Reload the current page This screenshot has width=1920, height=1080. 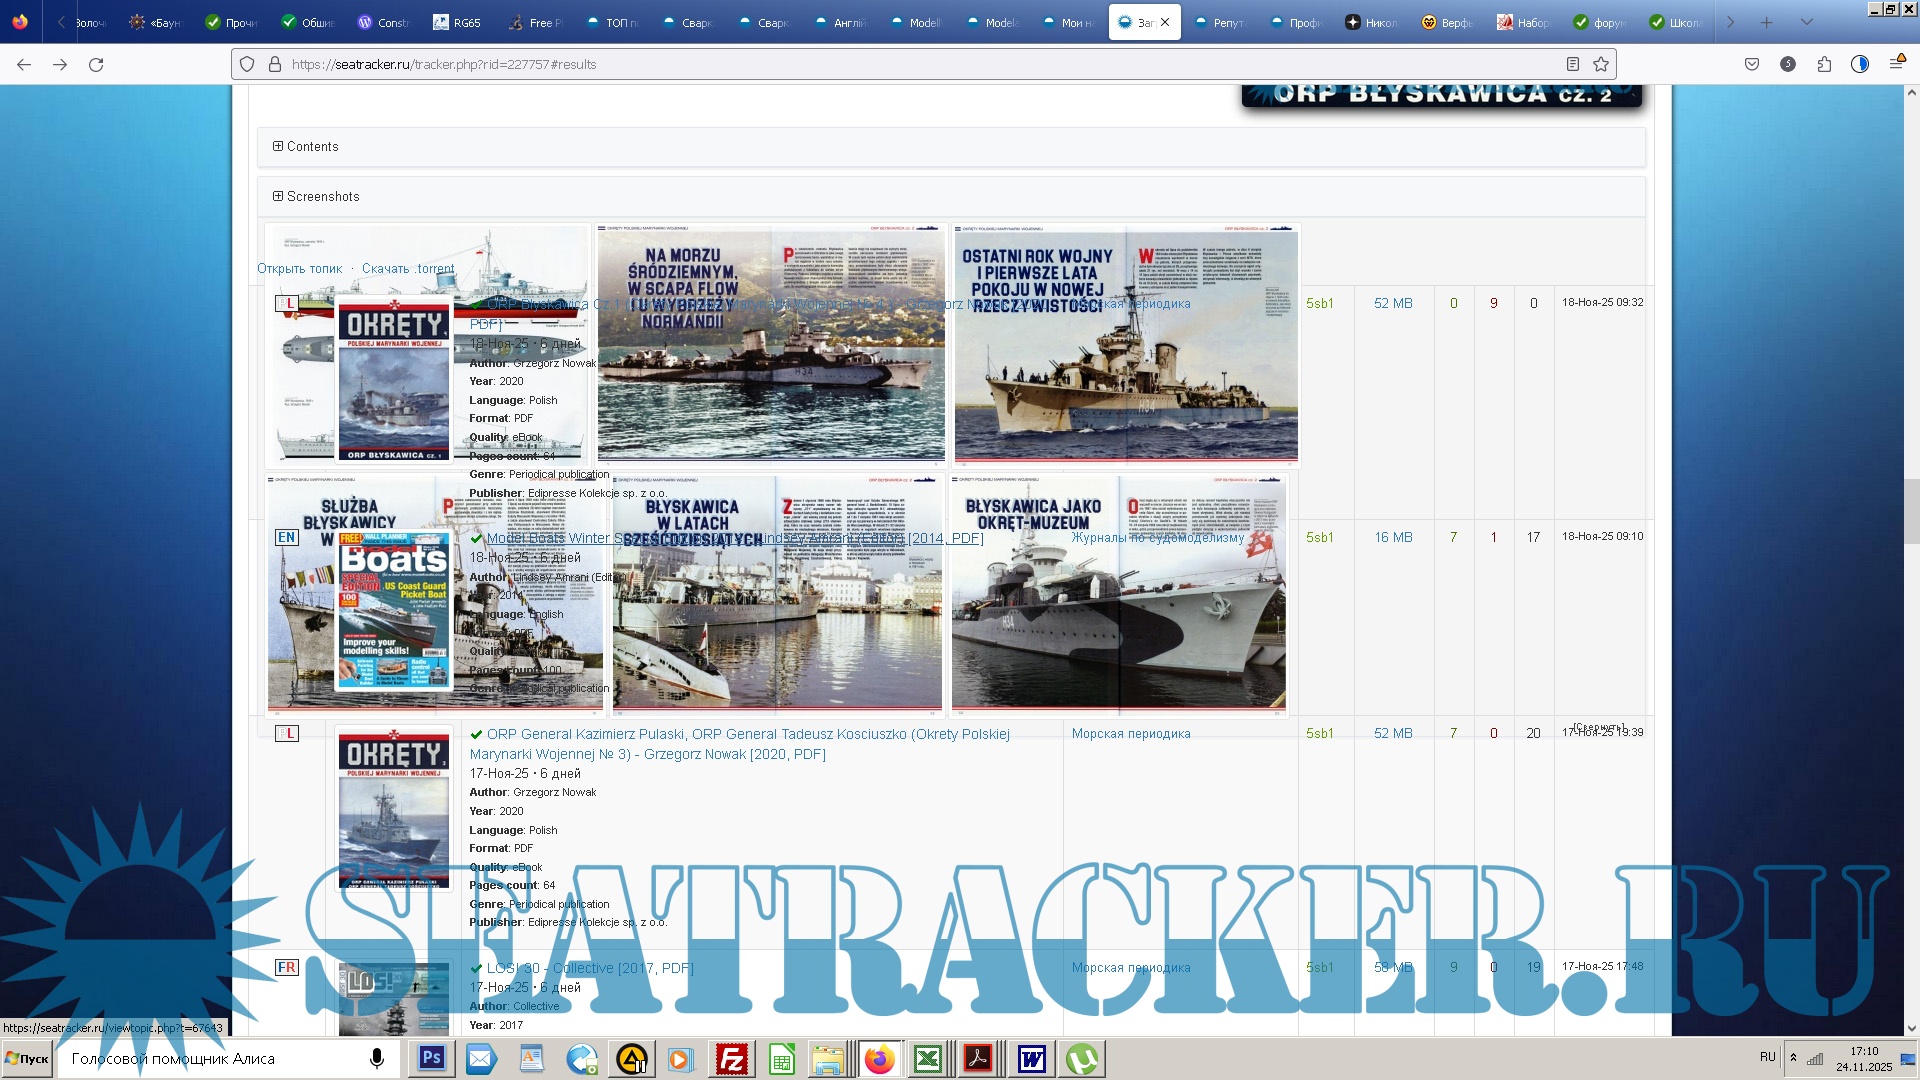[x=96, y=64]
